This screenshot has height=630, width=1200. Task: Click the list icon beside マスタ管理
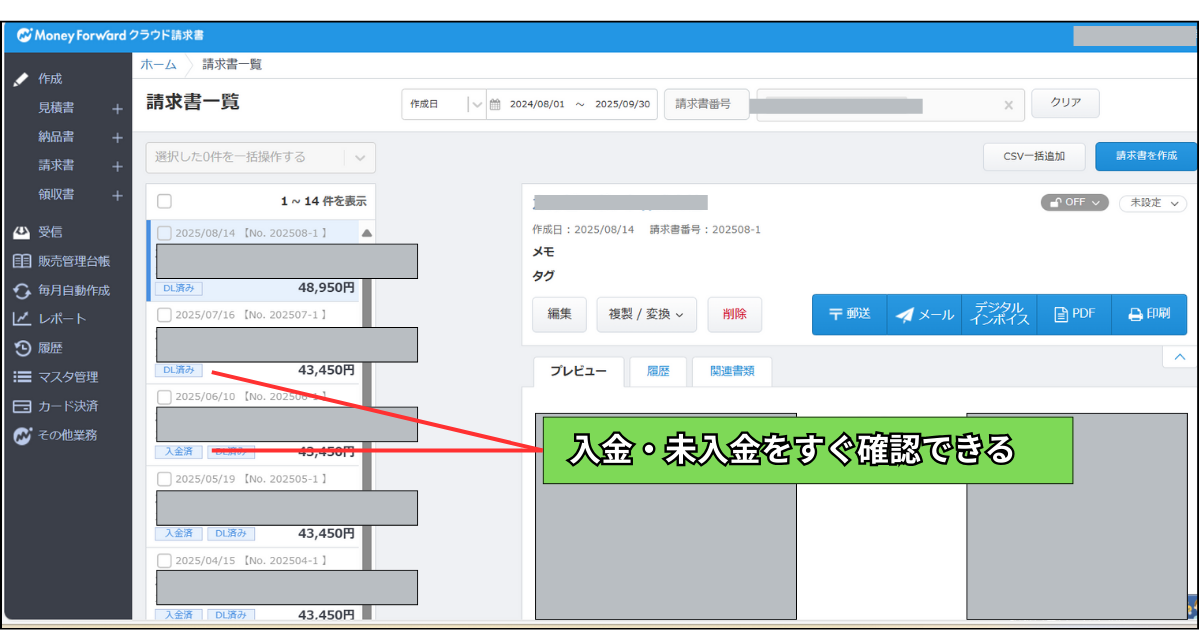pyautogui.click(x=22, y=377)
